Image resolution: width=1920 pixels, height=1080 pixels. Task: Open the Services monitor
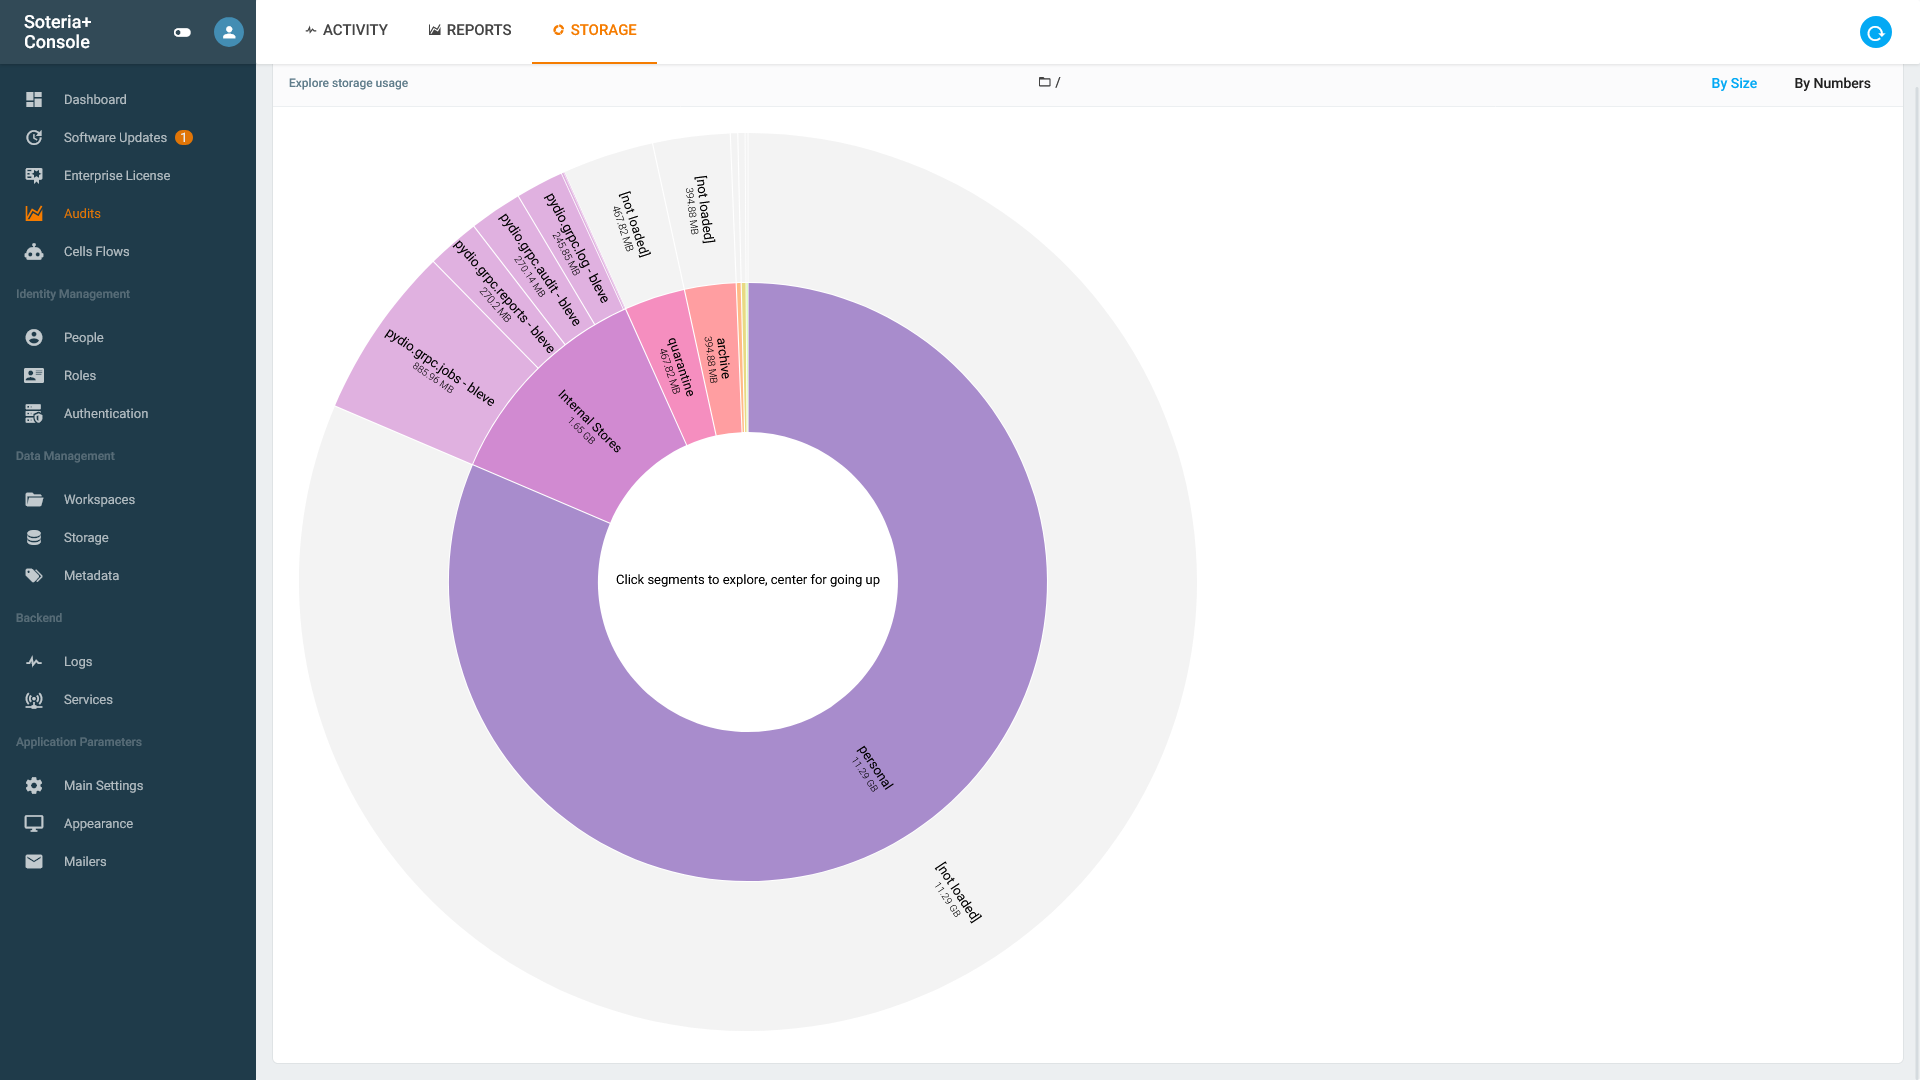pos(88,699)
